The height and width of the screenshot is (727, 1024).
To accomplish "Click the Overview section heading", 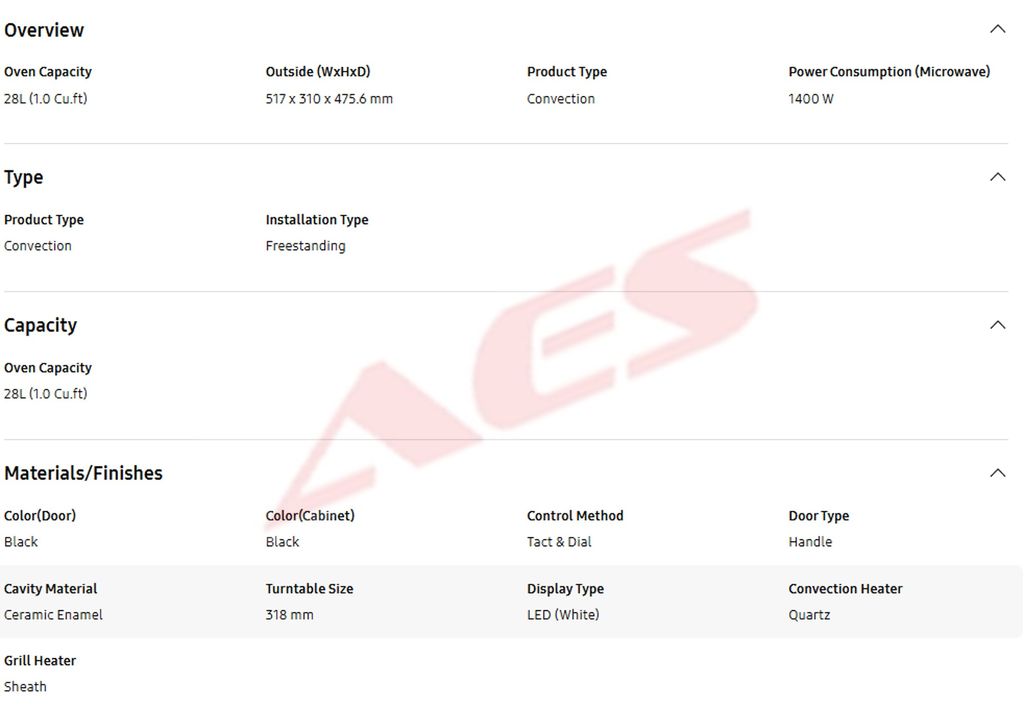I will point(44,30).
